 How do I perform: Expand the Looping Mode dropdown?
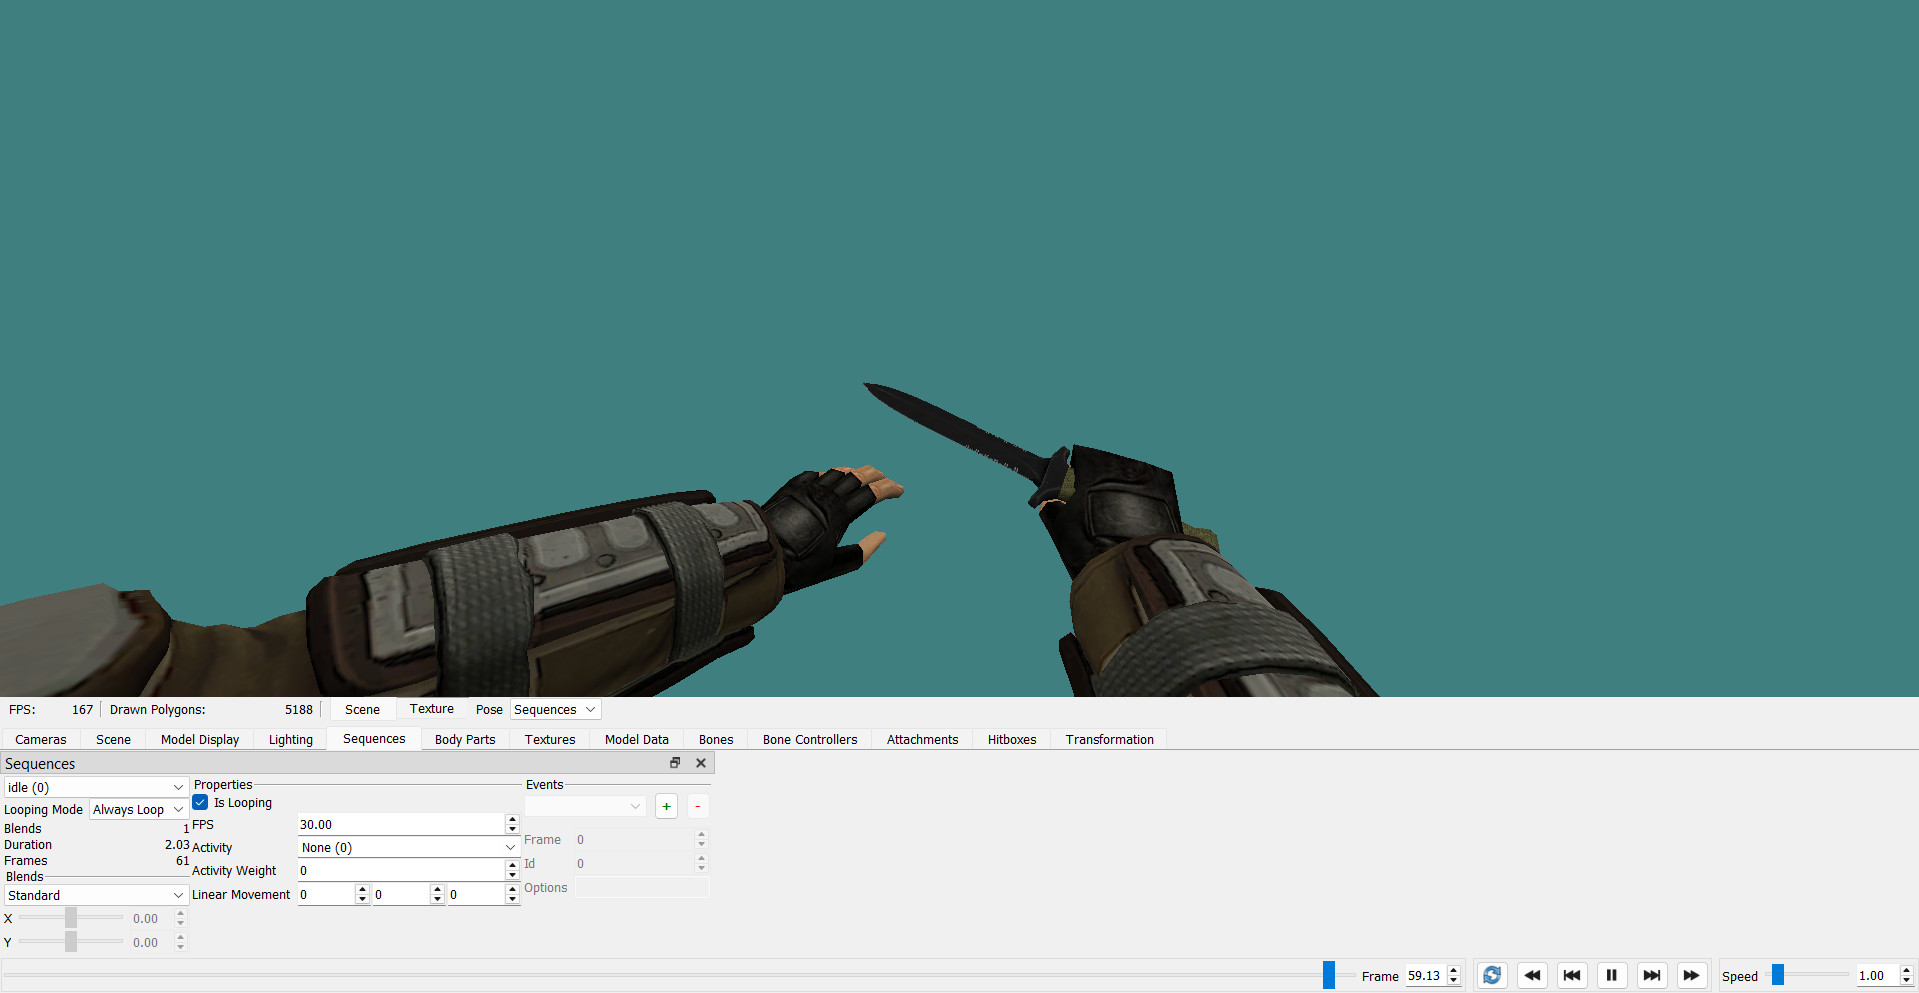[x=136, y=809]
